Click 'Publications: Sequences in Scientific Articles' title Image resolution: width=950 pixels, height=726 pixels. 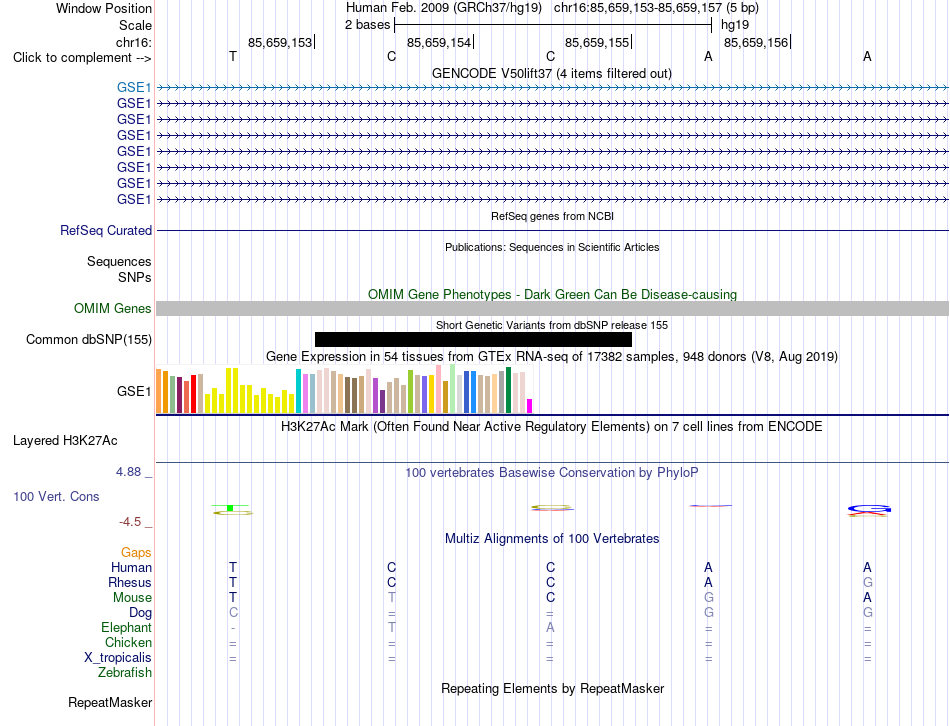[x=552, y=247]
